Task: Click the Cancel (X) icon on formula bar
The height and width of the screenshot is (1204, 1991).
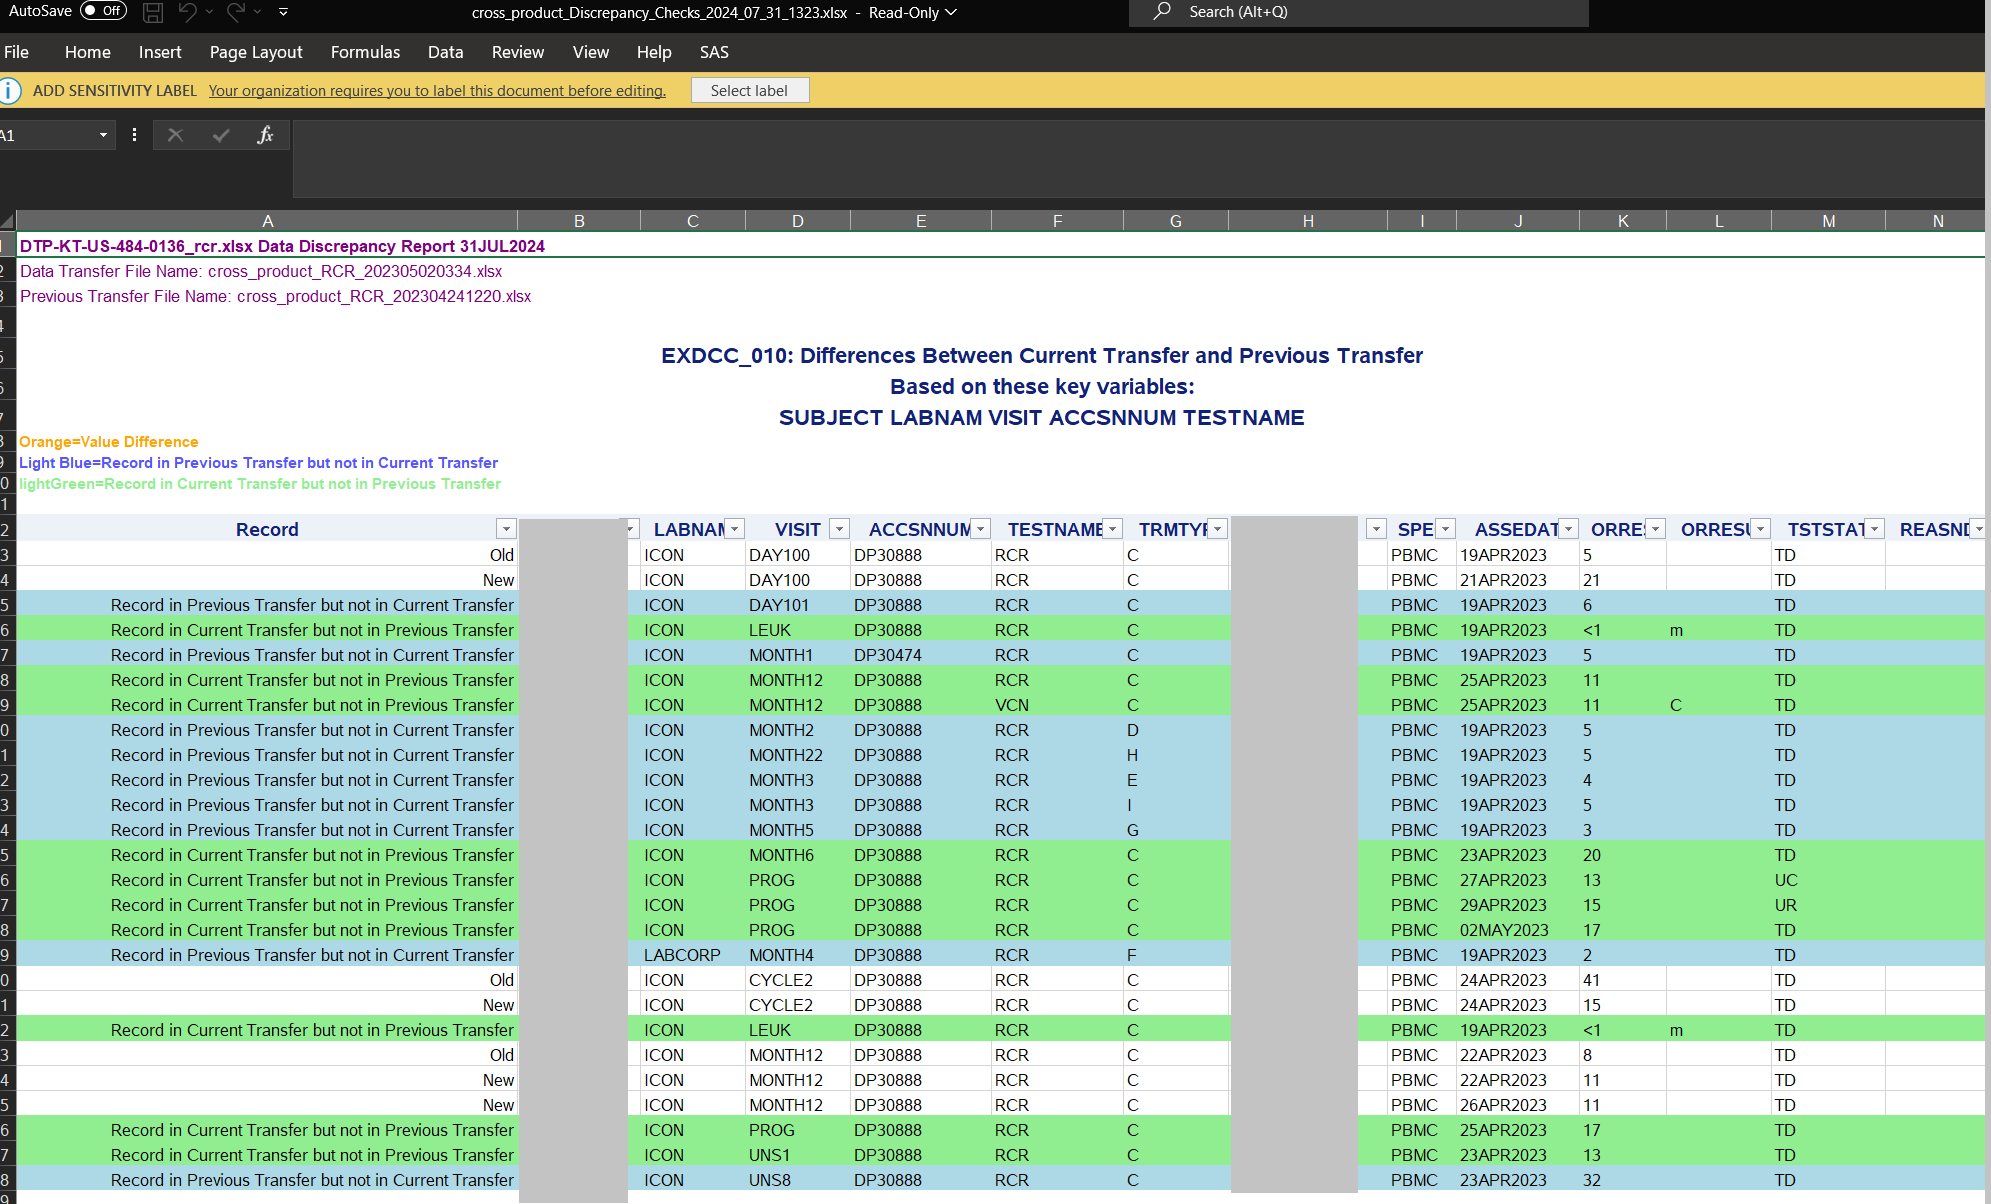Action: click(175, 135)
